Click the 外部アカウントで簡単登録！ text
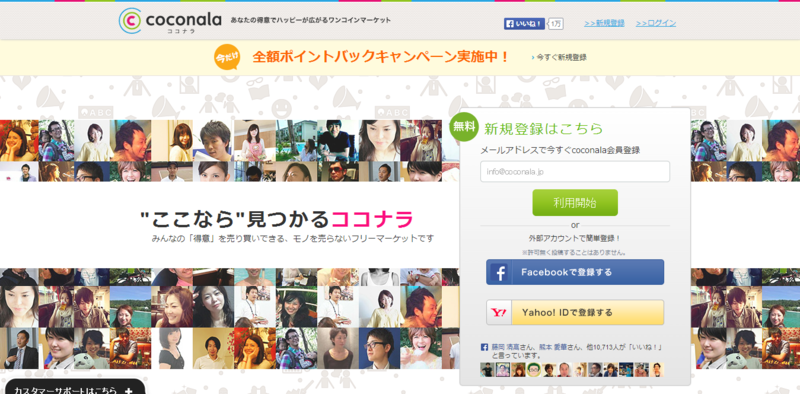This screenshot has width=800, height=394. pos(575,238)
